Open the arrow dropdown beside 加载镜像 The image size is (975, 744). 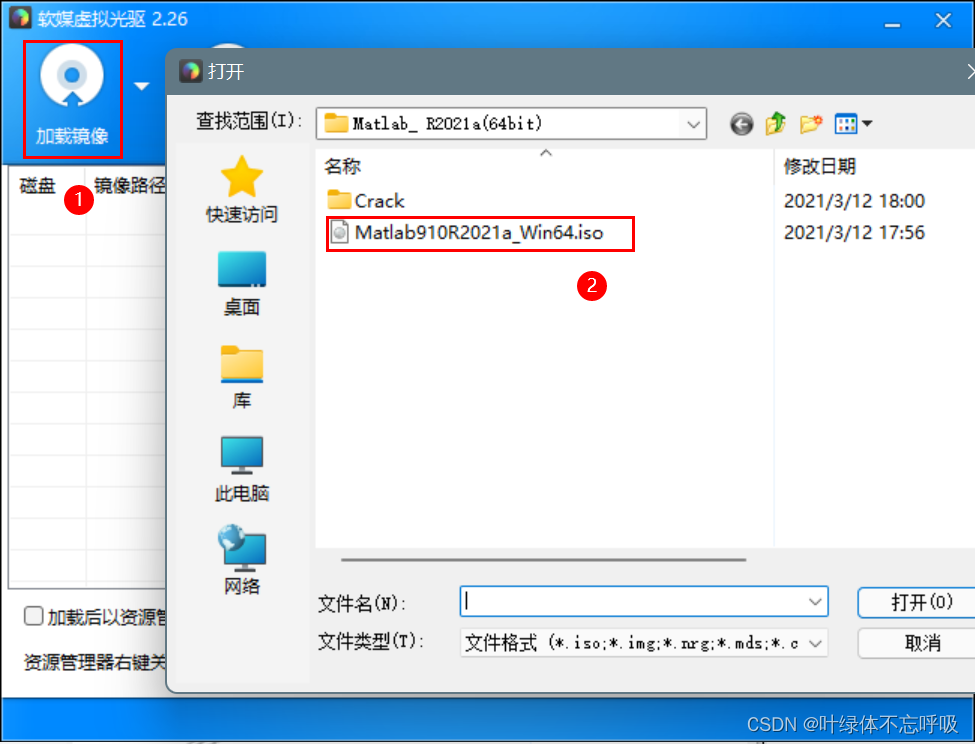pyautogui.click(x=142, y=86)
